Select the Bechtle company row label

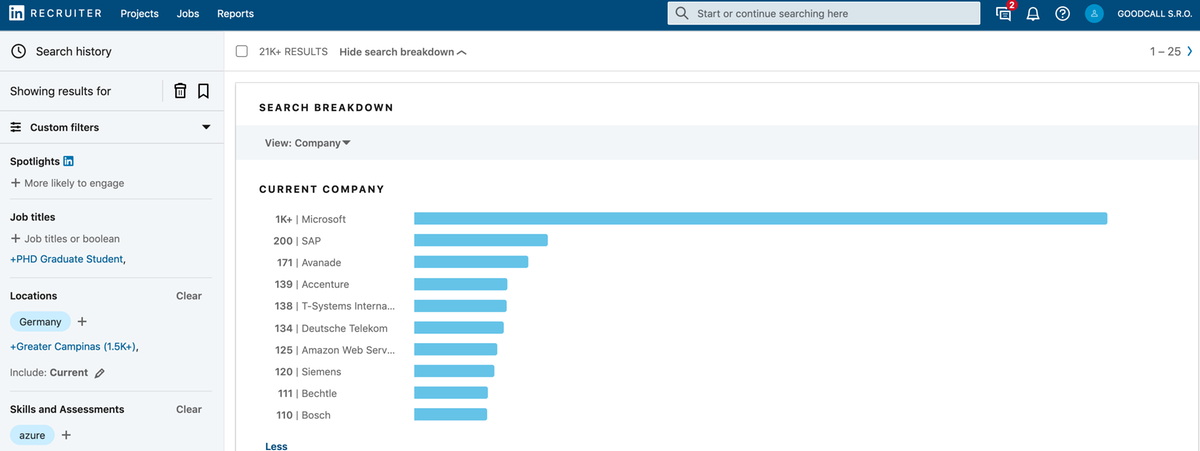(x=319, y=394)
